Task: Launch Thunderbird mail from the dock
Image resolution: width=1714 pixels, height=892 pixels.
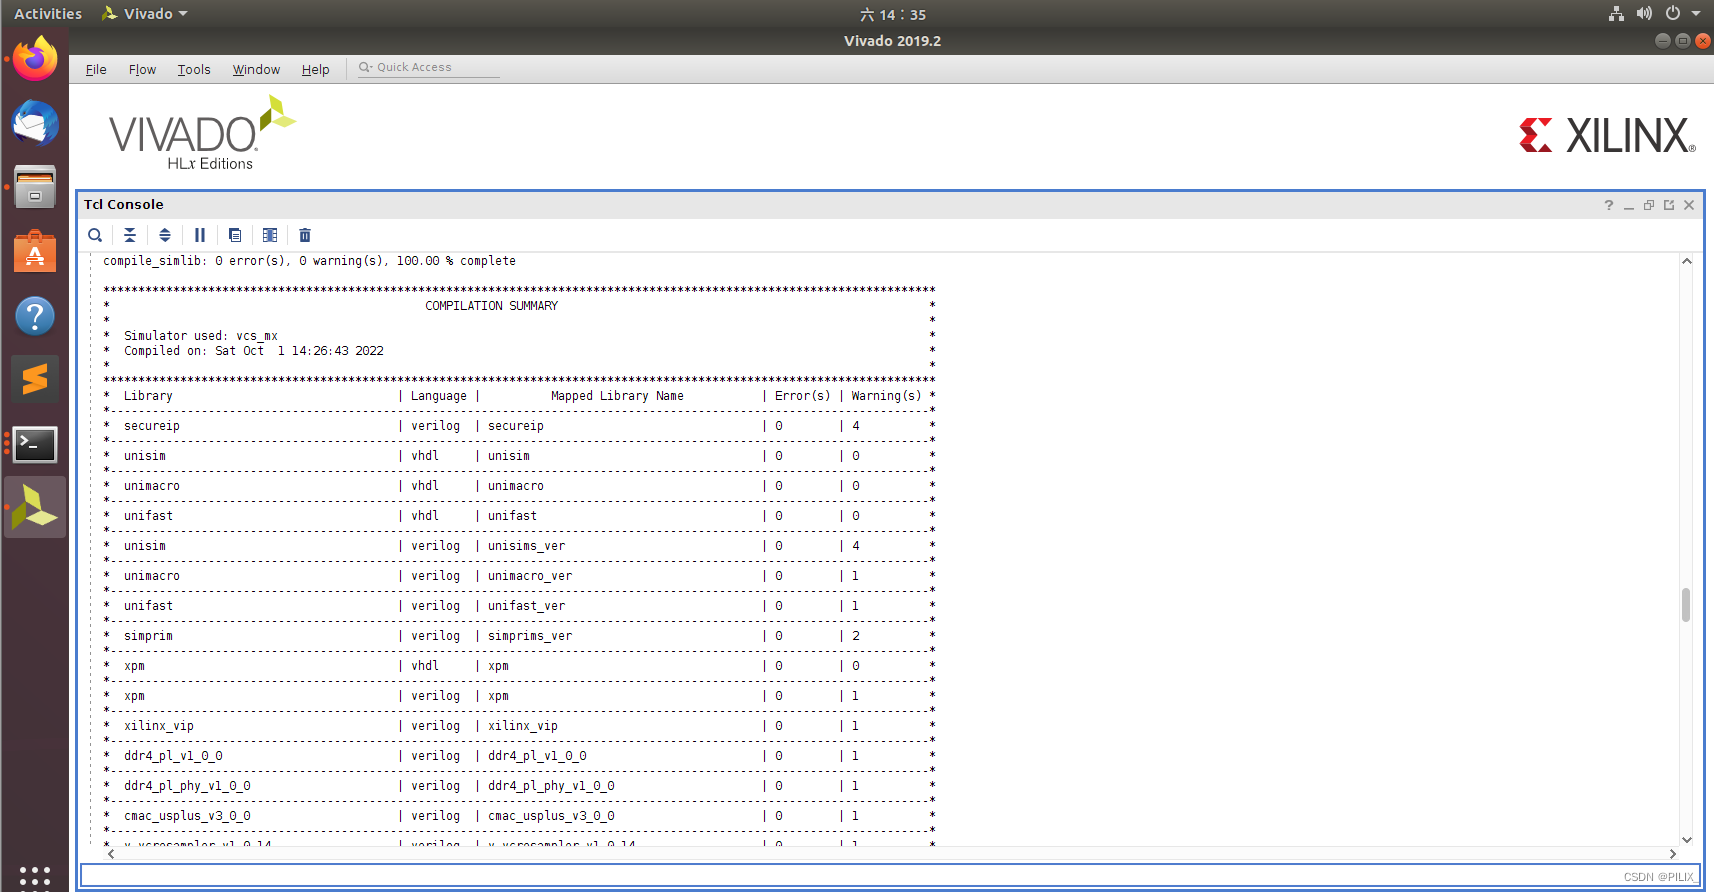Action: pos(35,123)
